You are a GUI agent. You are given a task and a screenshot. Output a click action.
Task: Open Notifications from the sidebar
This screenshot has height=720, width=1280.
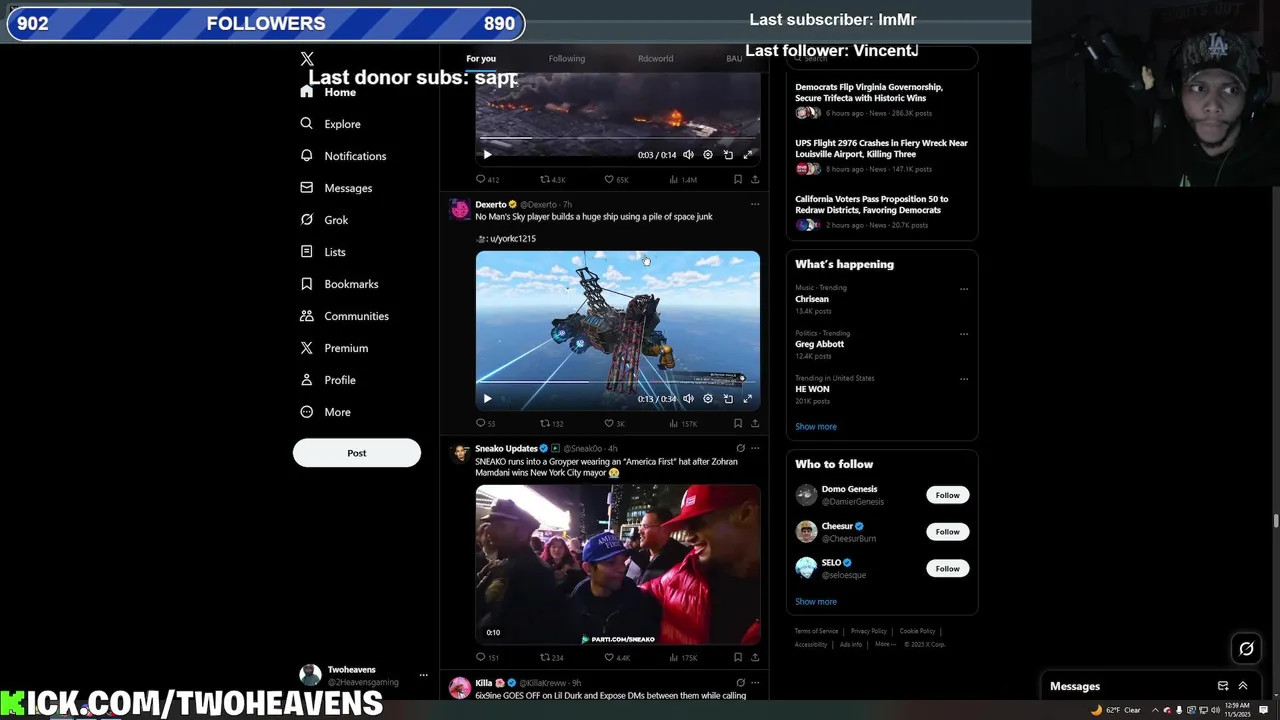point(343,156)
